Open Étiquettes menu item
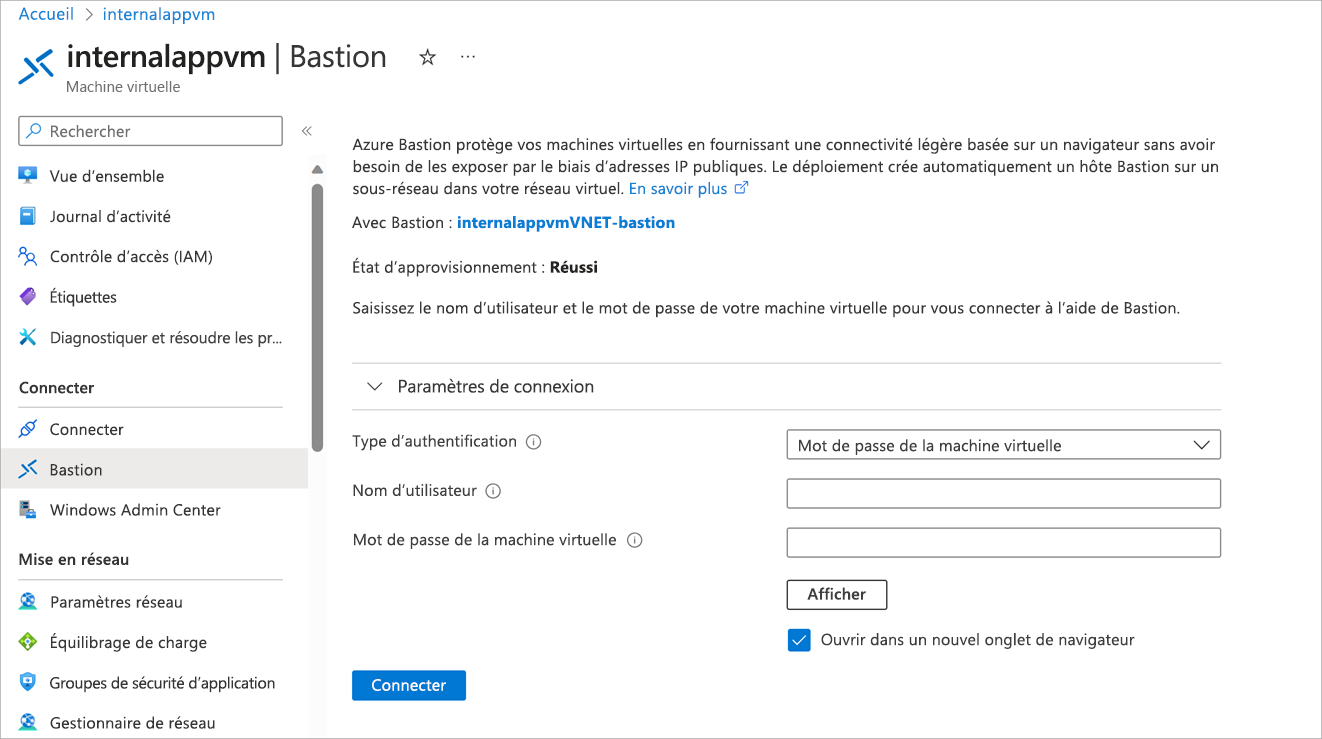 (83, 297)
